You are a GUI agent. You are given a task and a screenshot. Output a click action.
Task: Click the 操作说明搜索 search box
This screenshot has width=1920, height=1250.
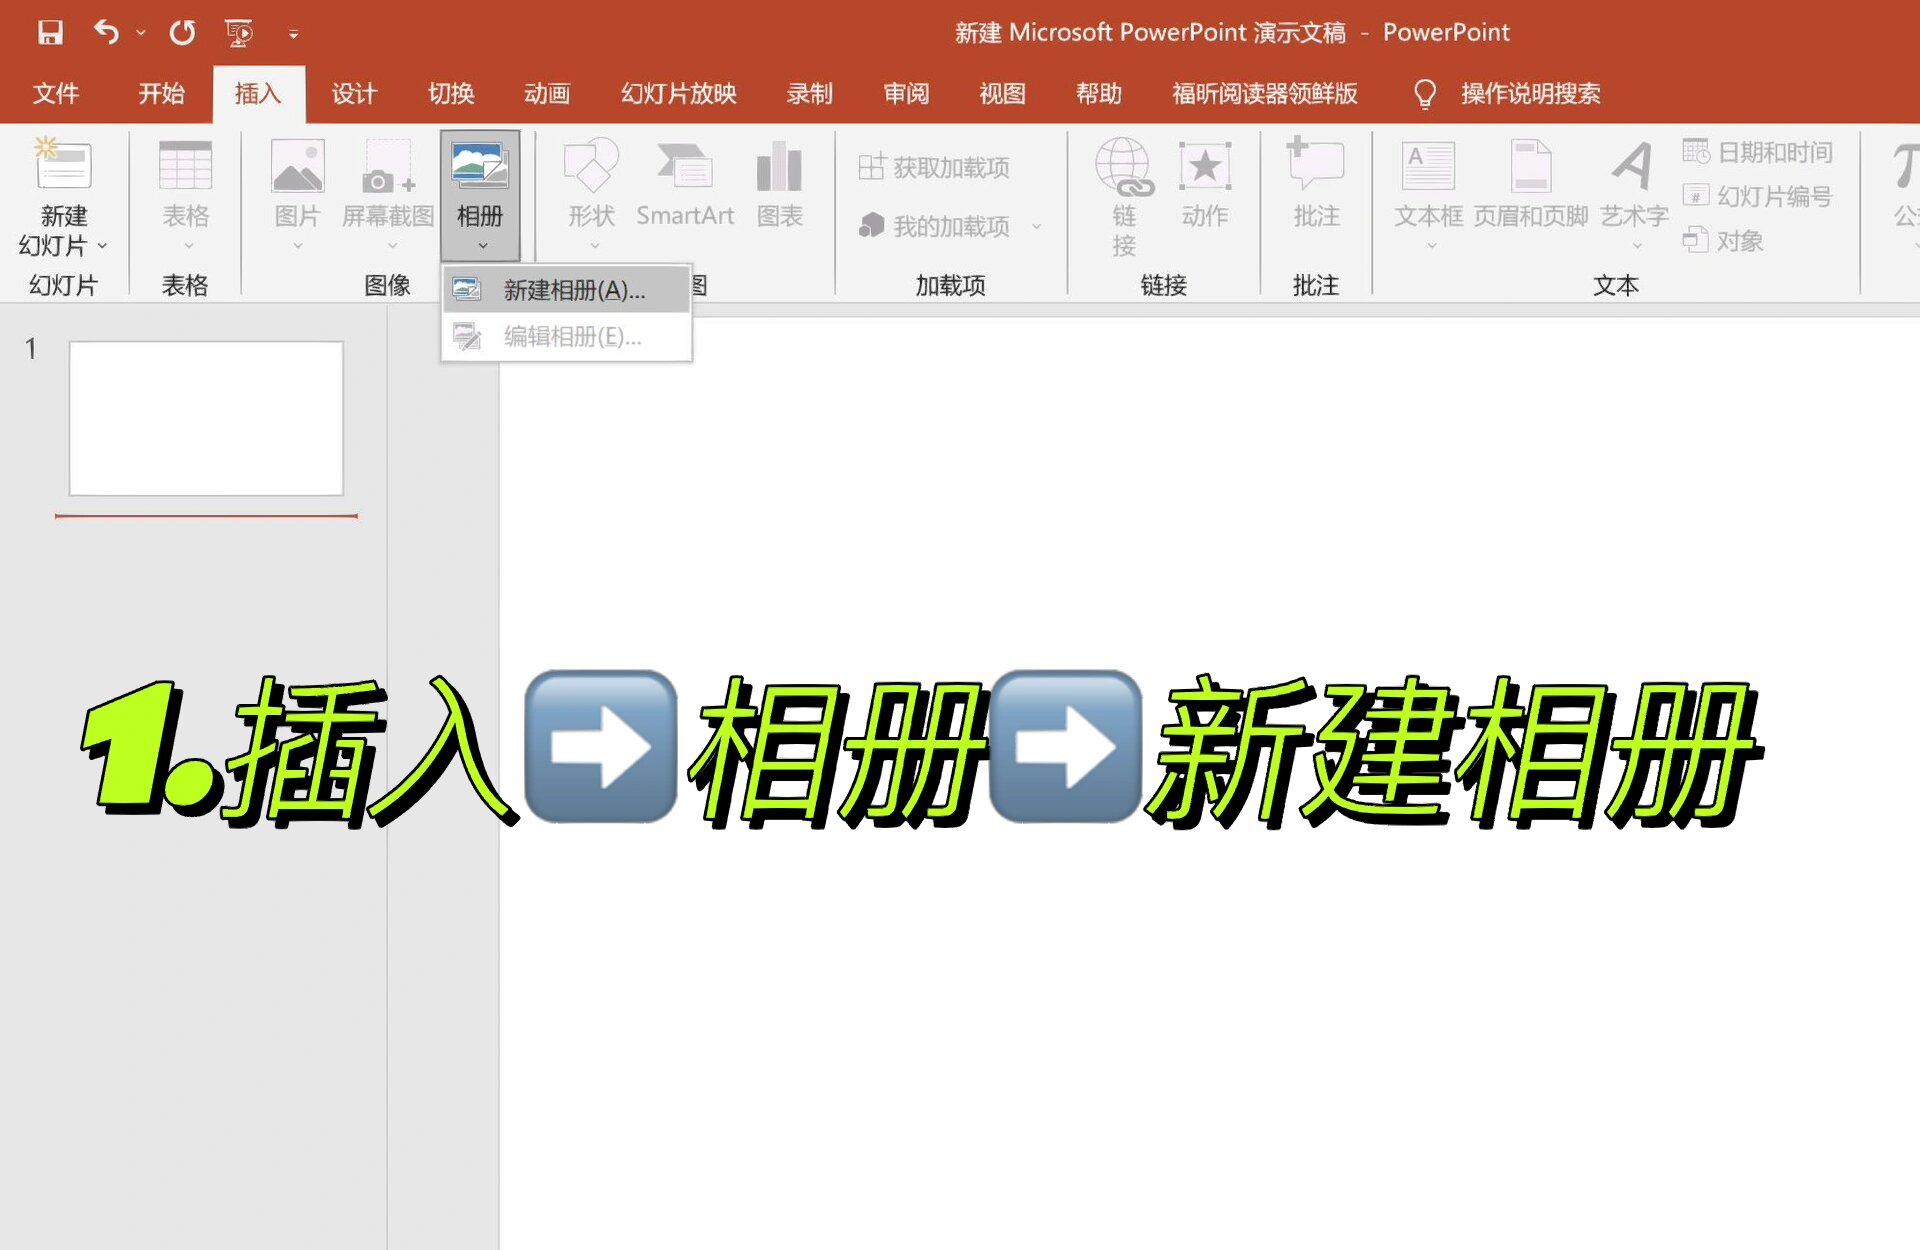click(1530, 93)
